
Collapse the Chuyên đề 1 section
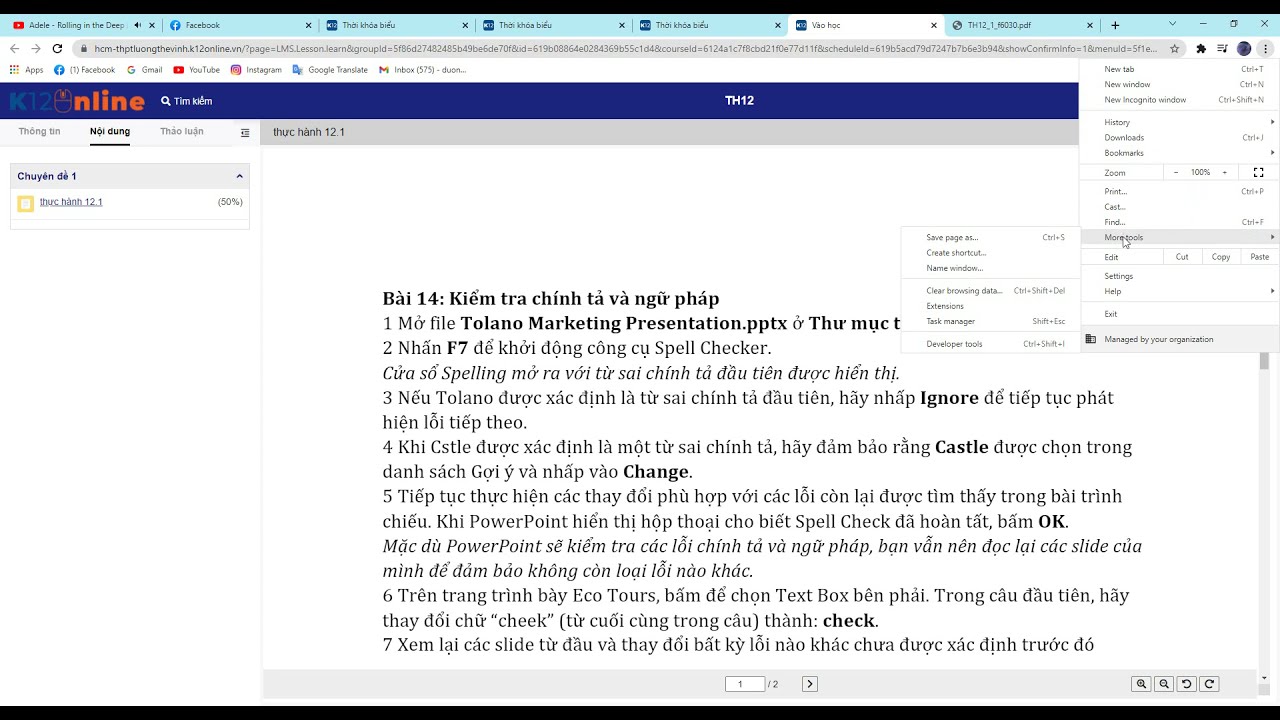pyautogui.click(x=239, y=176)
